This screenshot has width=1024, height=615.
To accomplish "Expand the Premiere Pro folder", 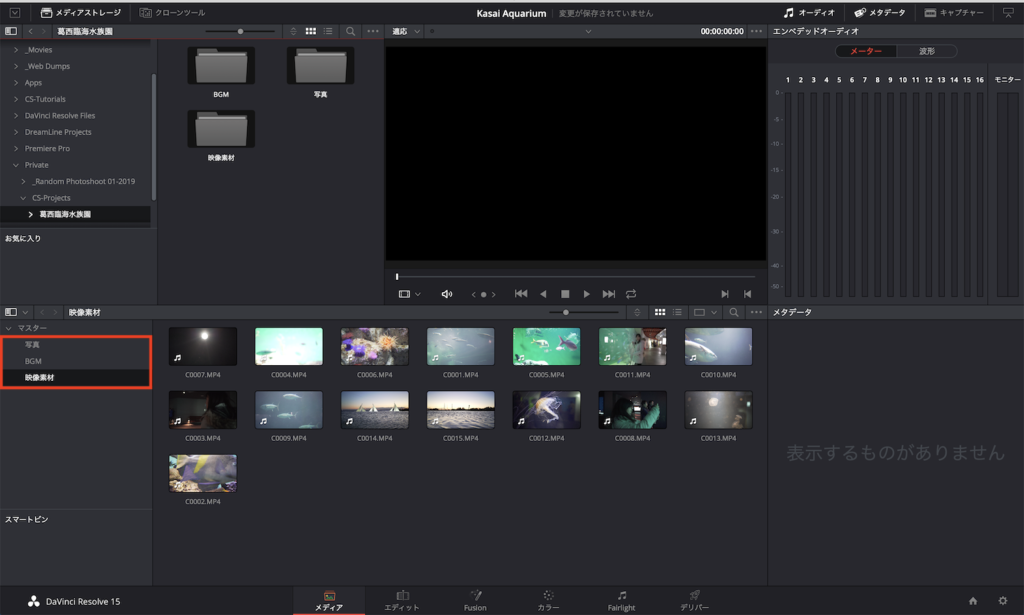I will click(x=16, y=148).
